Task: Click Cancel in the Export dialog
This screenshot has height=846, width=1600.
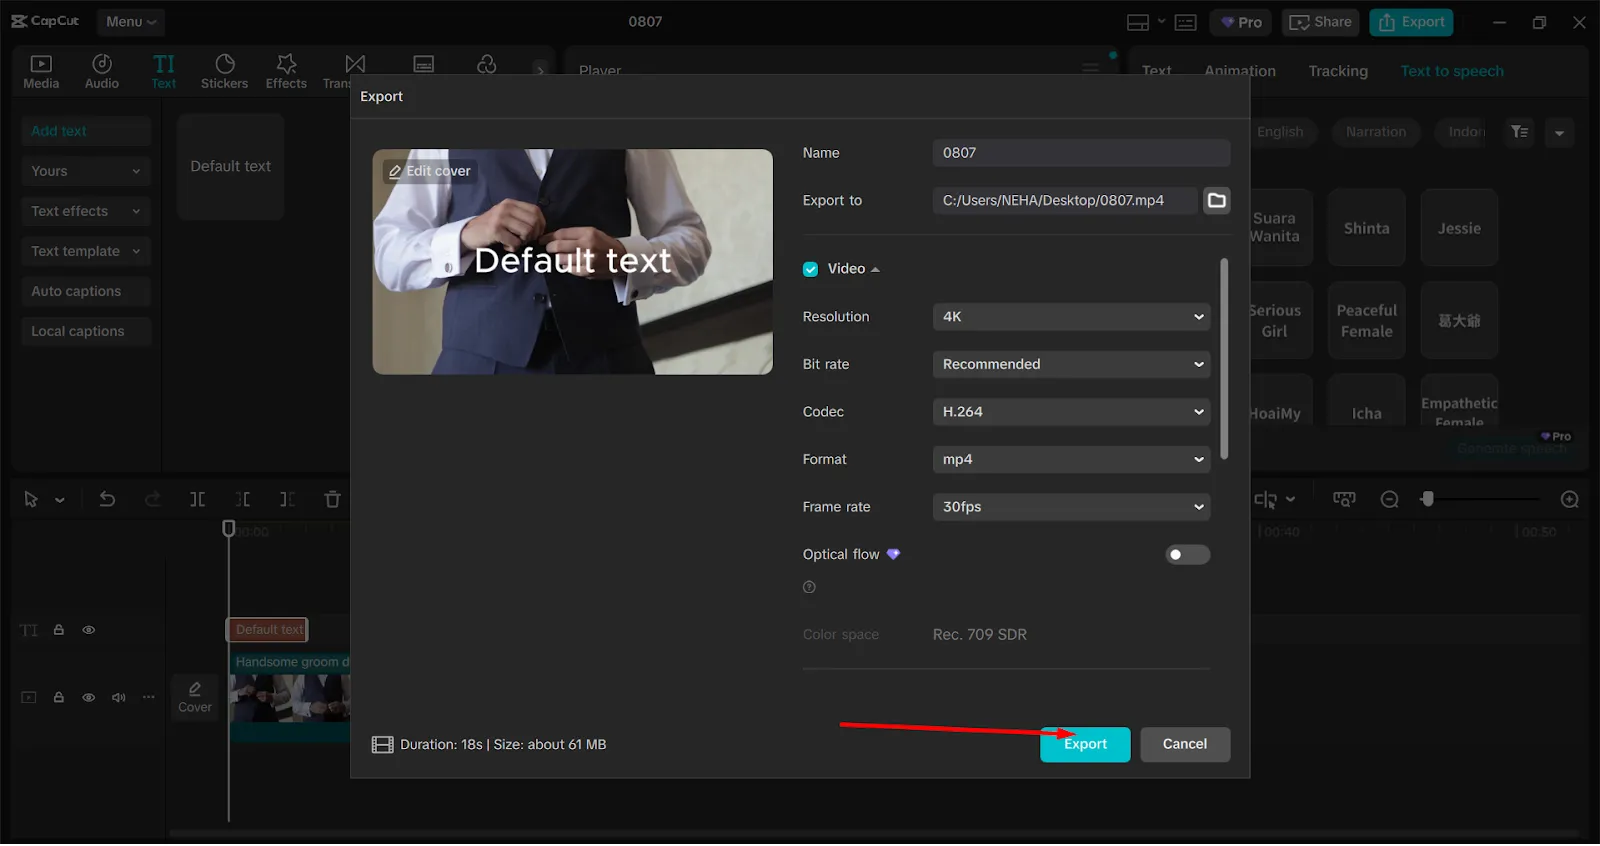Action: [1185, 746]
